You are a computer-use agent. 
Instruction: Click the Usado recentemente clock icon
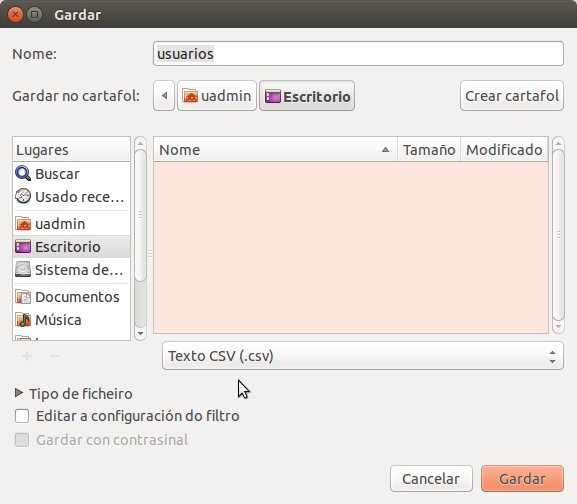[23, 196]
